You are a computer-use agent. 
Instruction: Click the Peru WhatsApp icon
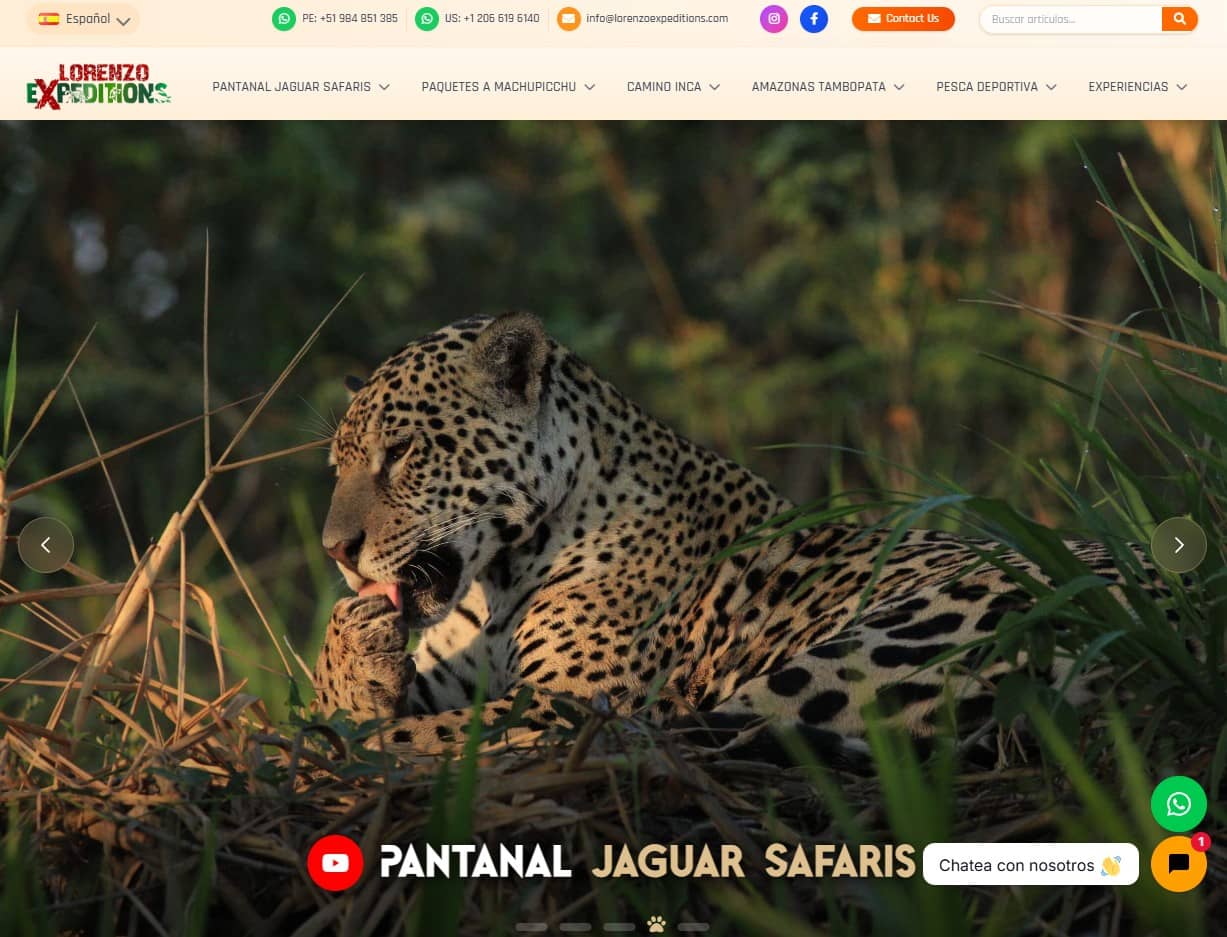point(284,19)
